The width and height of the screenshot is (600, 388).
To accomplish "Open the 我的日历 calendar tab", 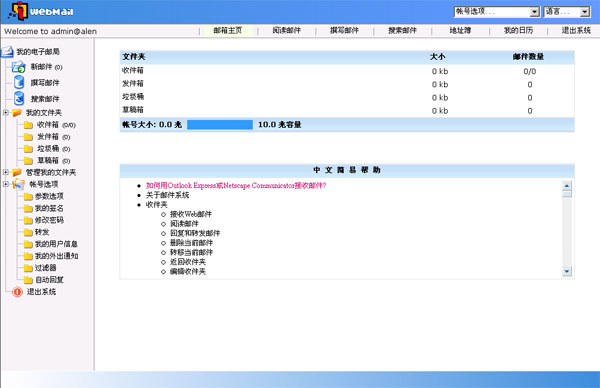I will pyautogui.click(x=518, y=31).
